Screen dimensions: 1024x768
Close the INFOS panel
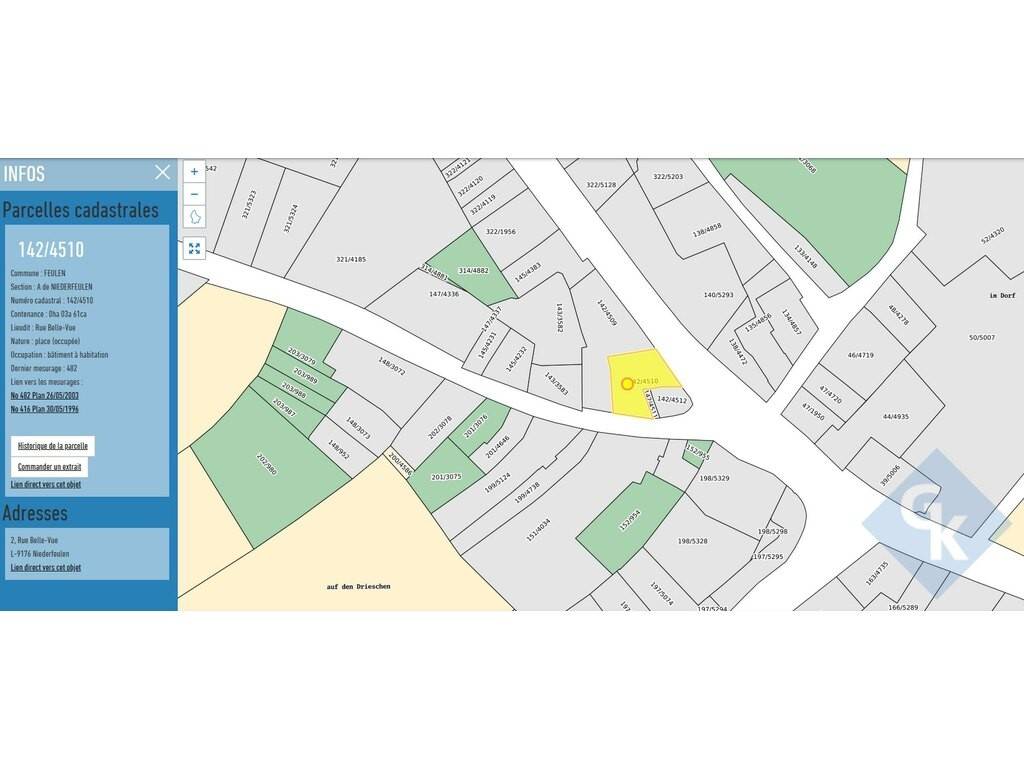[163, 172]
